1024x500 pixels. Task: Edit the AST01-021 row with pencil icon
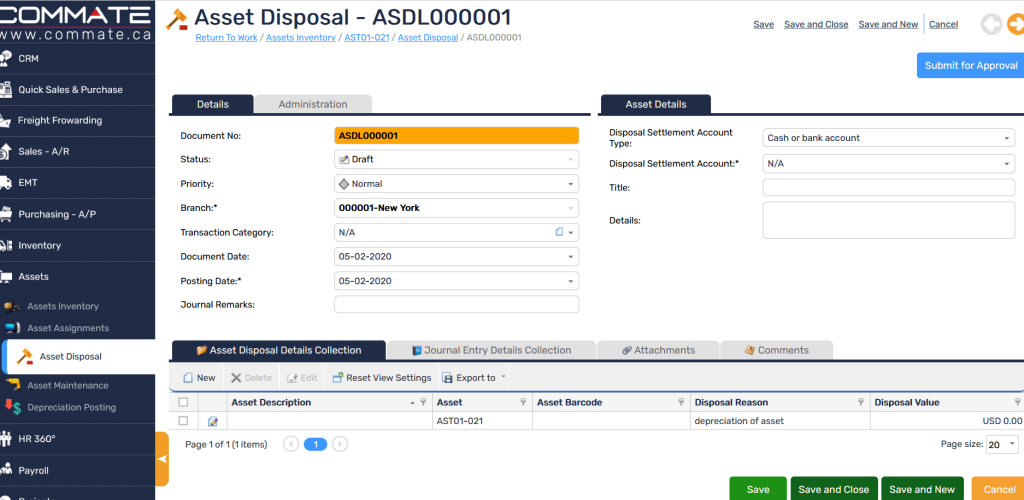(212, 422)
